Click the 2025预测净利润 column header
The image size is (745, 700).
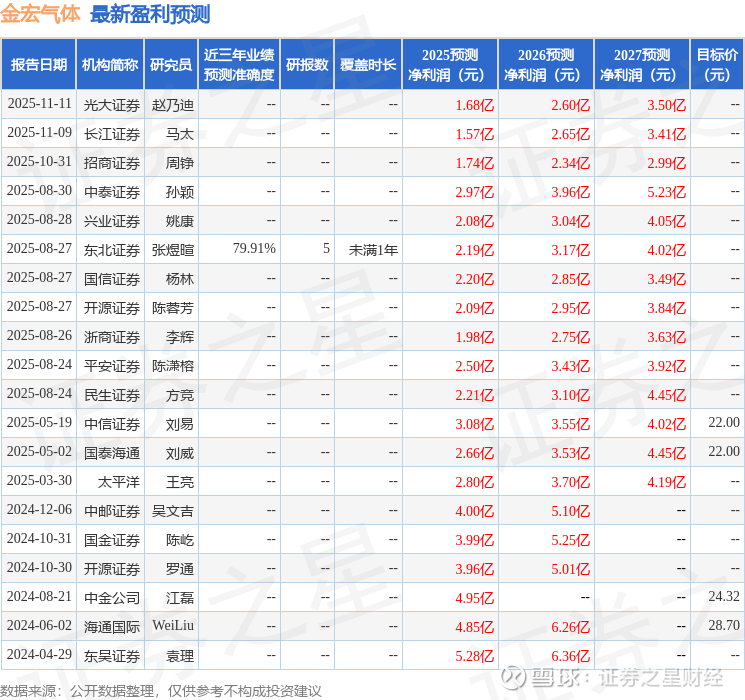[450, 65]
